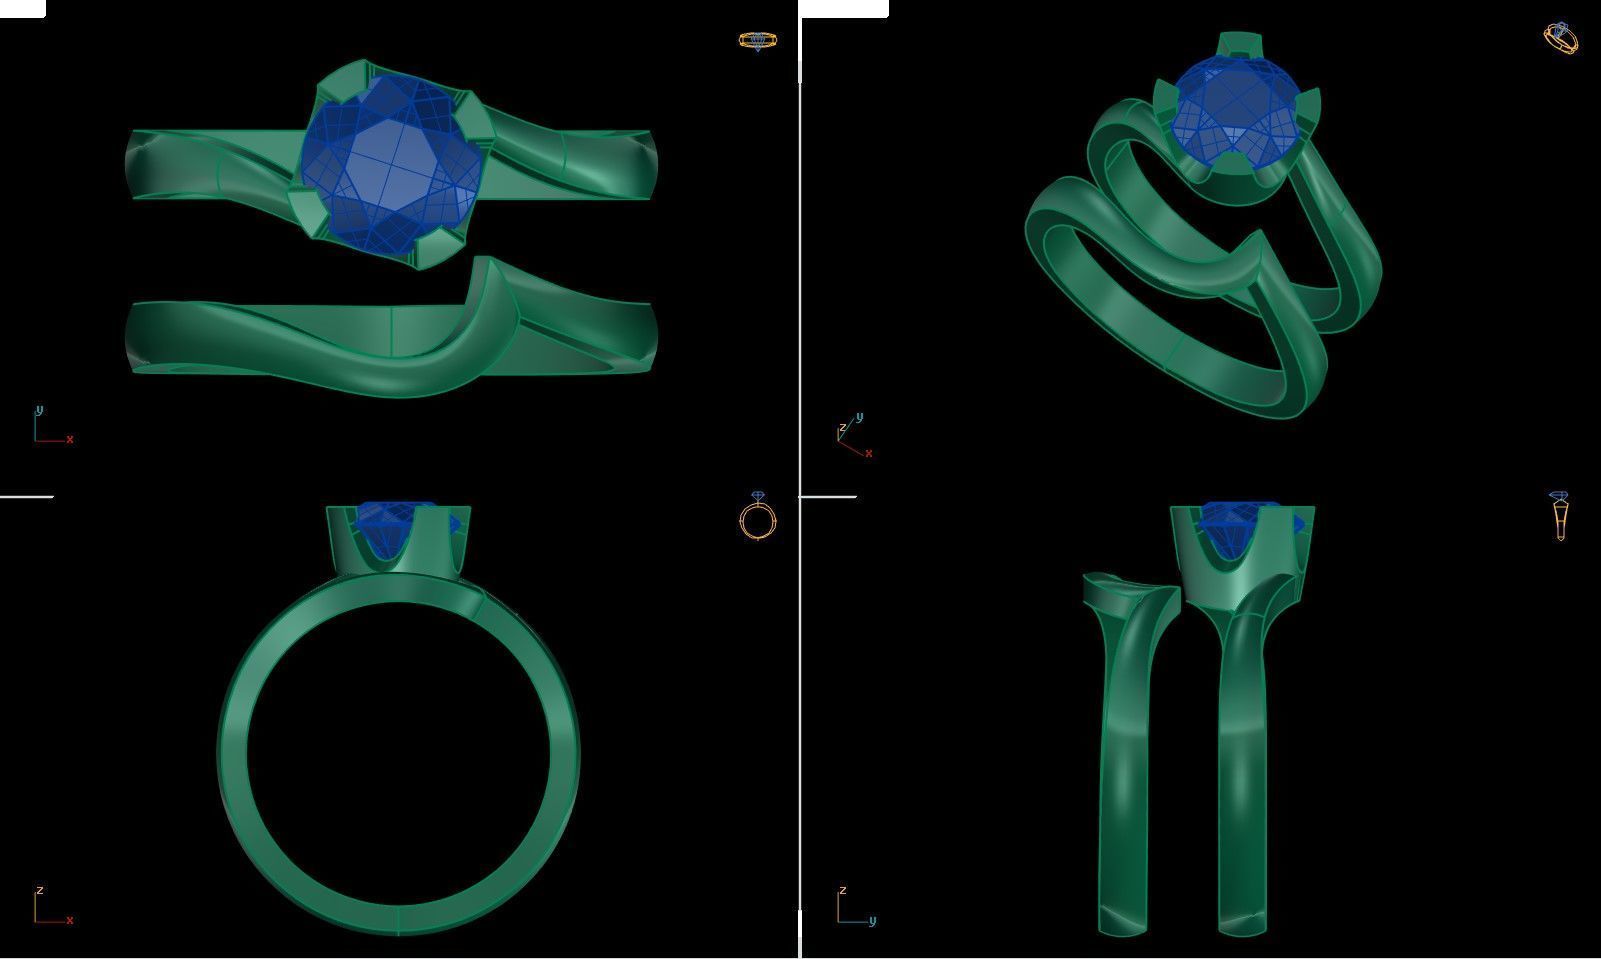Select the prong setting head in front view
The width and height of the screenshot is (1601, 959).
(x=398, y=540)
